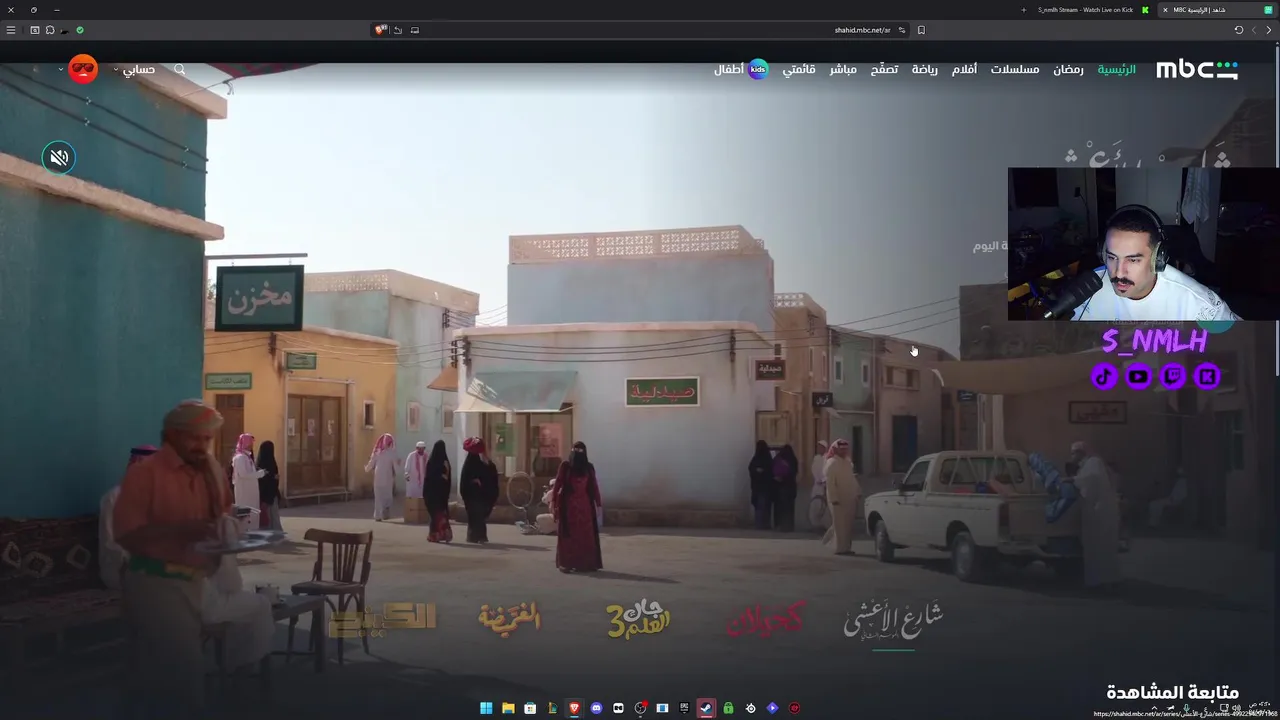The height and width of the screenshot is (720, 1280).
Task: Open the الرئيسية home menu item
Action: (1117, 69)
